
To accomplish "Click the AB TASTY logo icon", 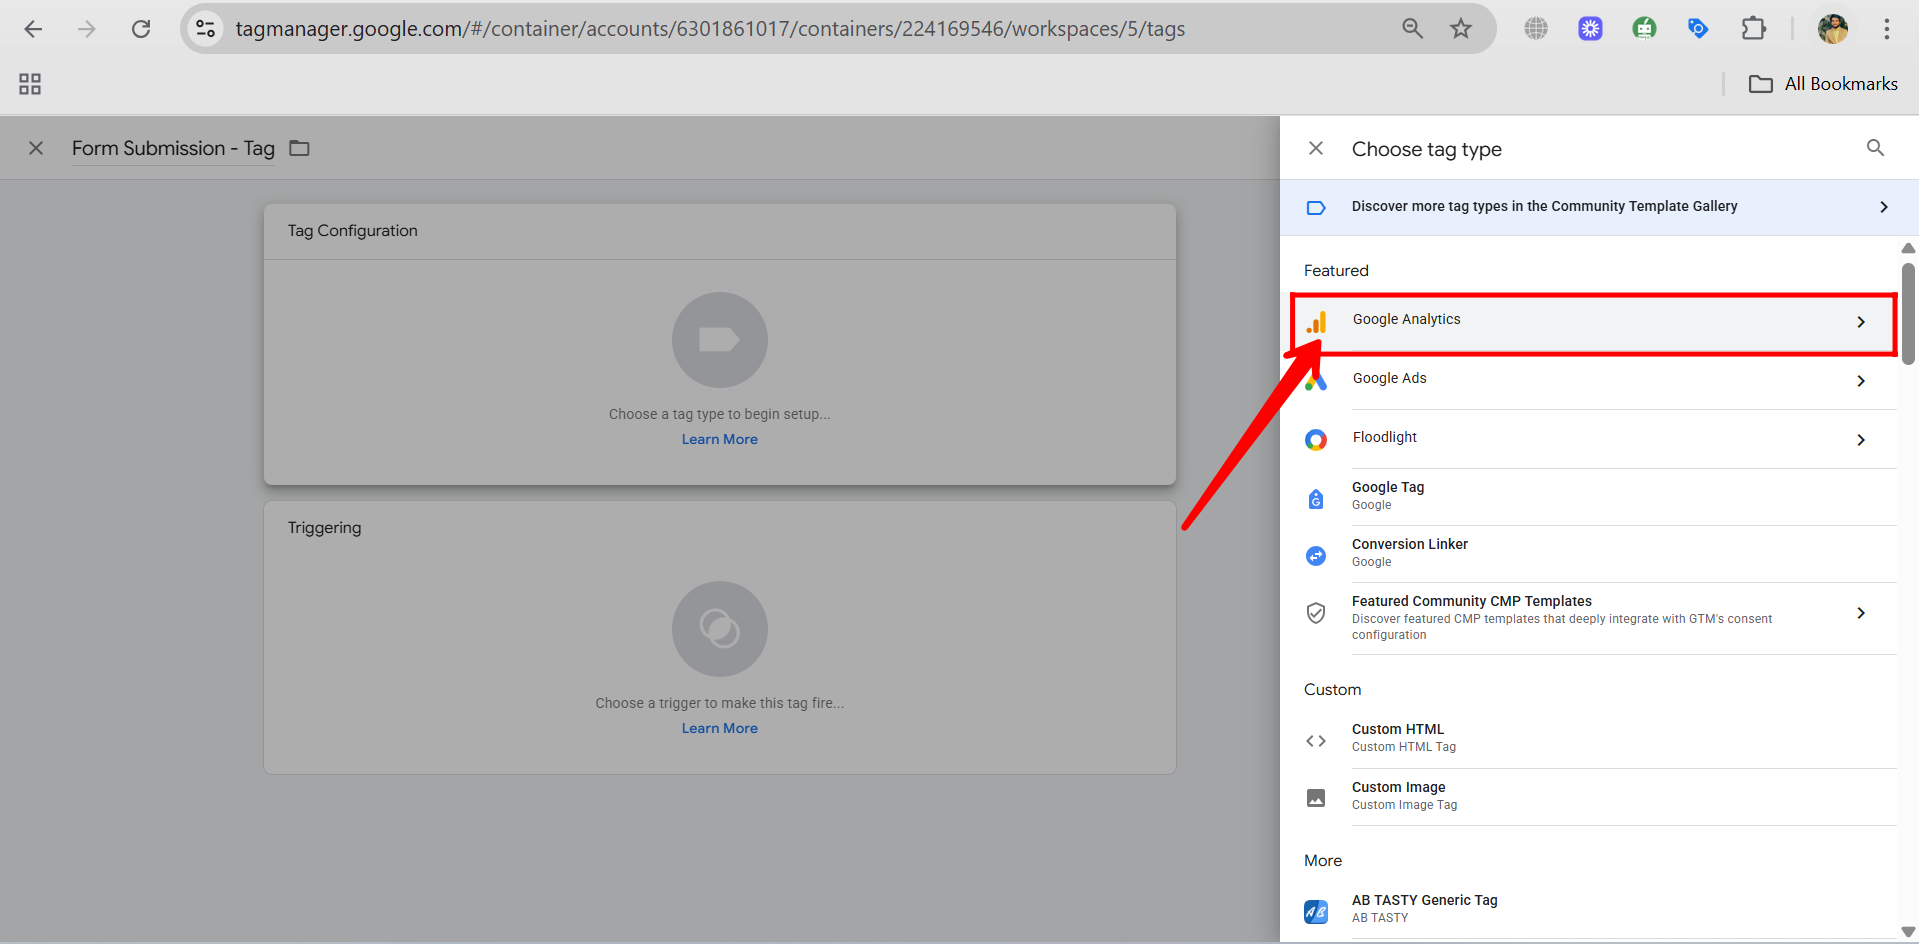I will (1316, 912).
